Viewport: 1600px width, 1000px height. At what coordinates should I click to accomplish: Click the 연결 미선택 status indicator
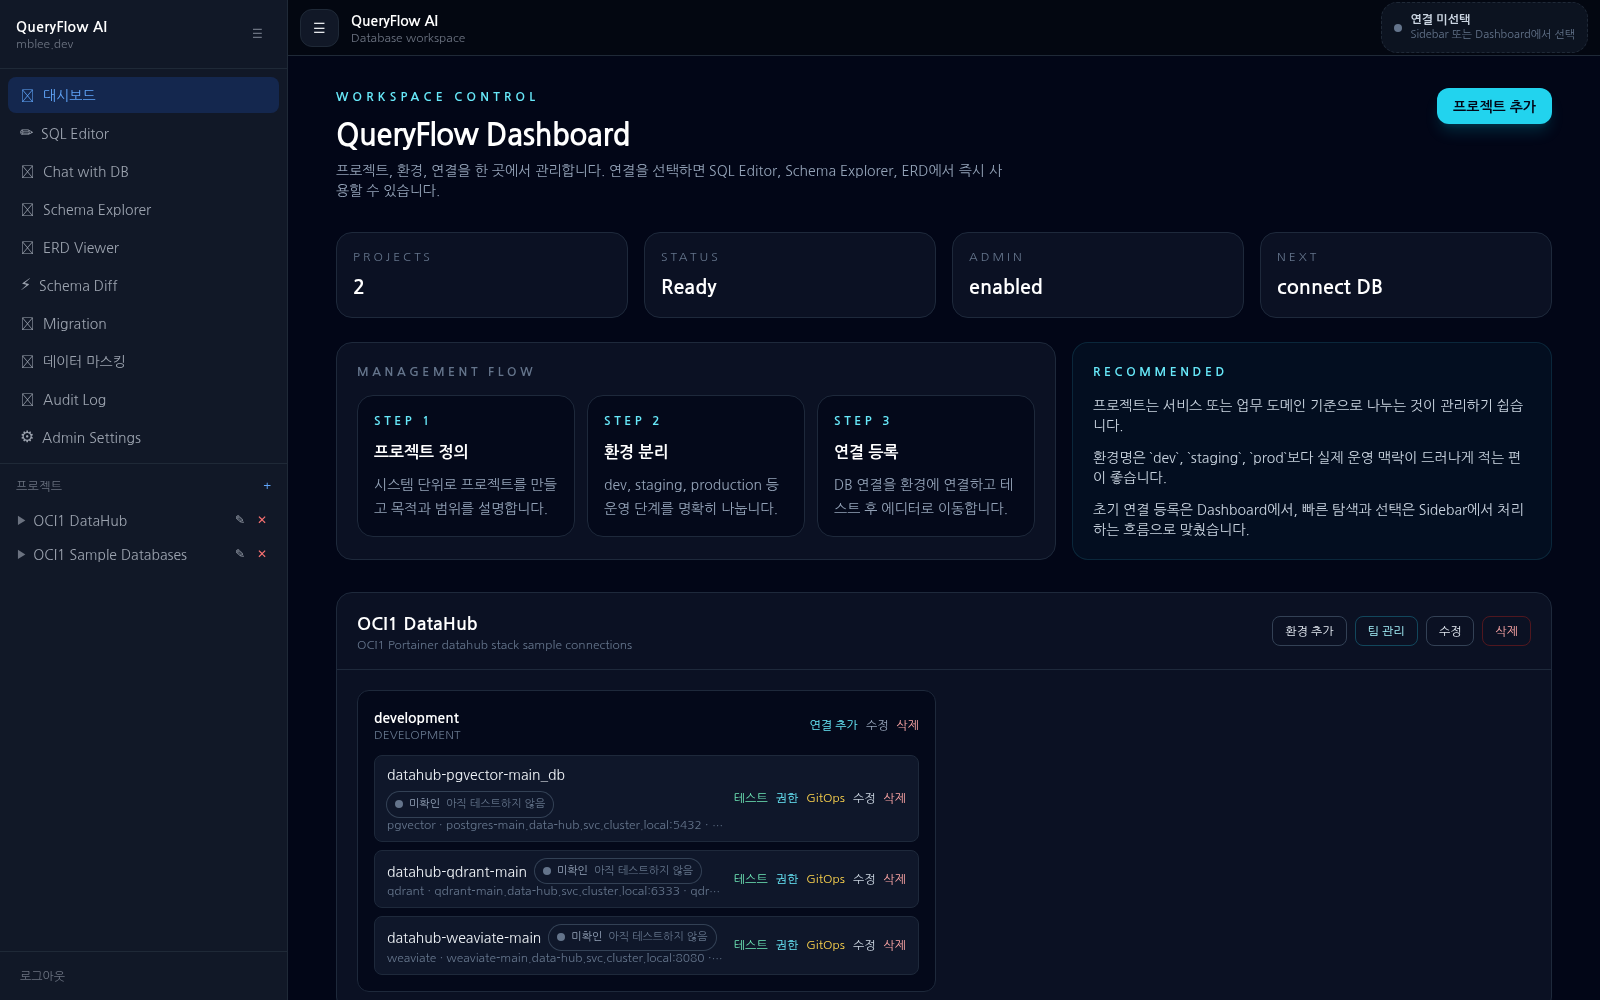point(1484,27)
